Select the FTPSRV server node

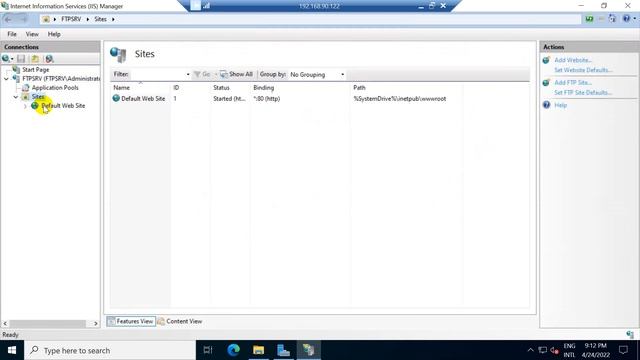tap(61, 78)
